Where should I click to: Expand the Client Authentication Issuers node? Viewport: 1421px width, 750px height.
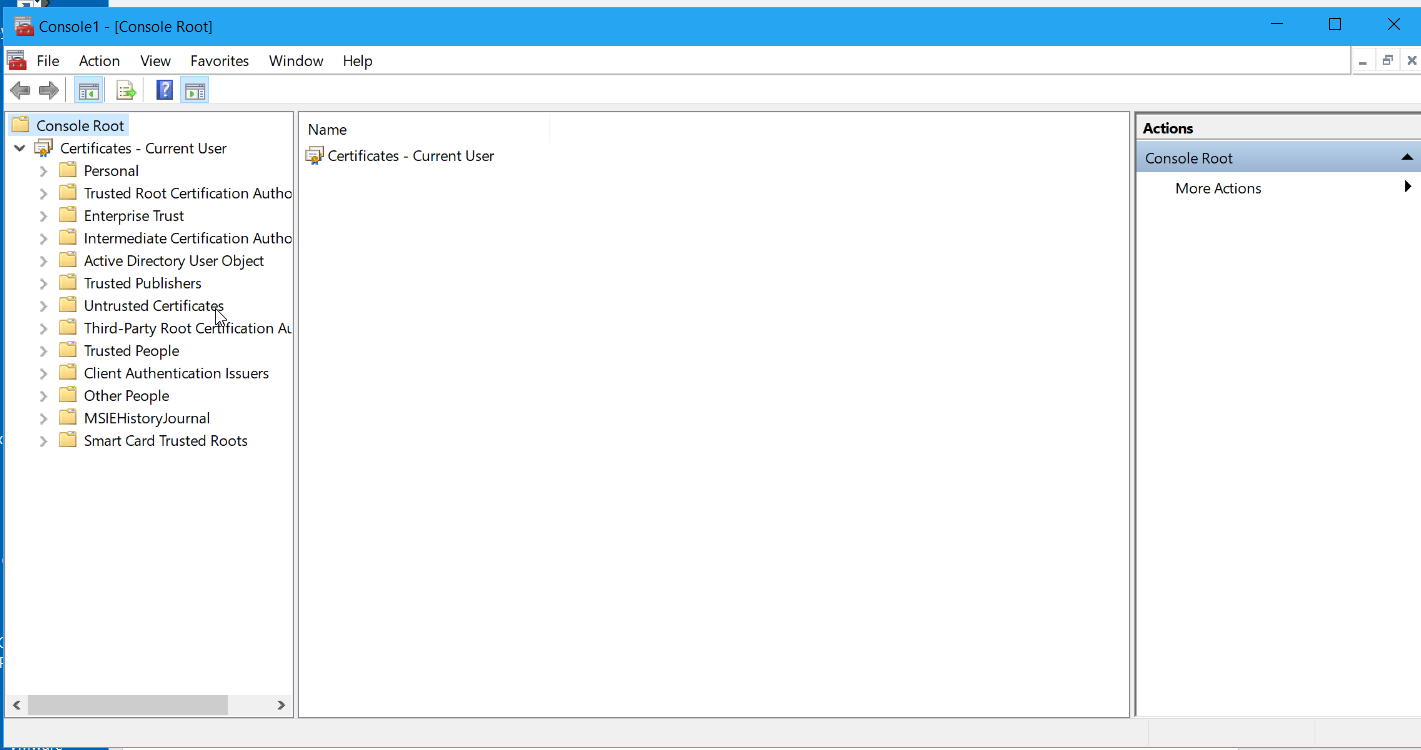[x=43, y=373]
